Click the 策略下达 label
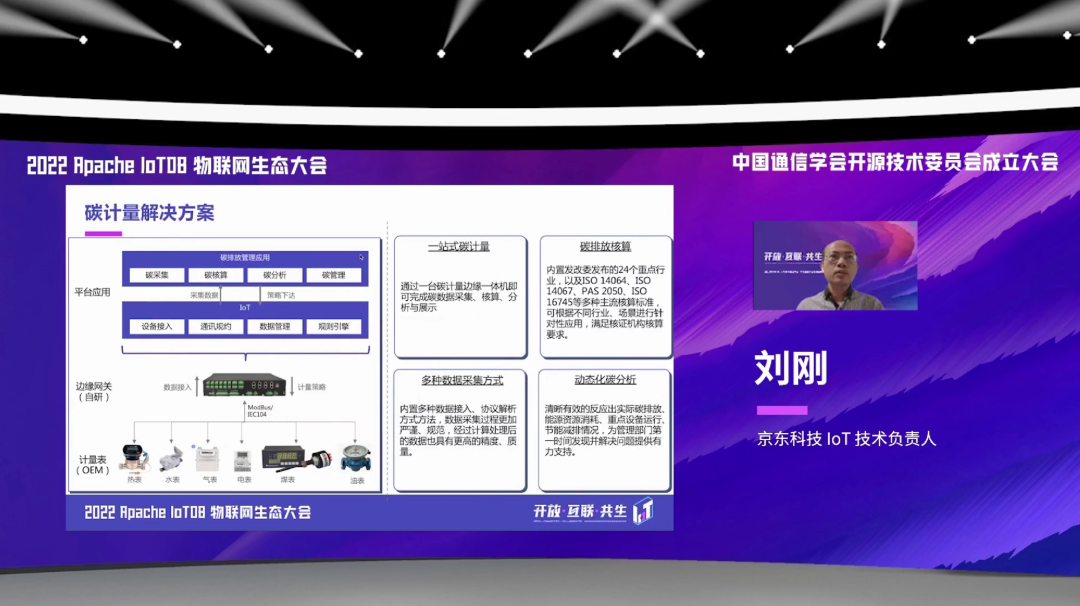 coord(281,295)
